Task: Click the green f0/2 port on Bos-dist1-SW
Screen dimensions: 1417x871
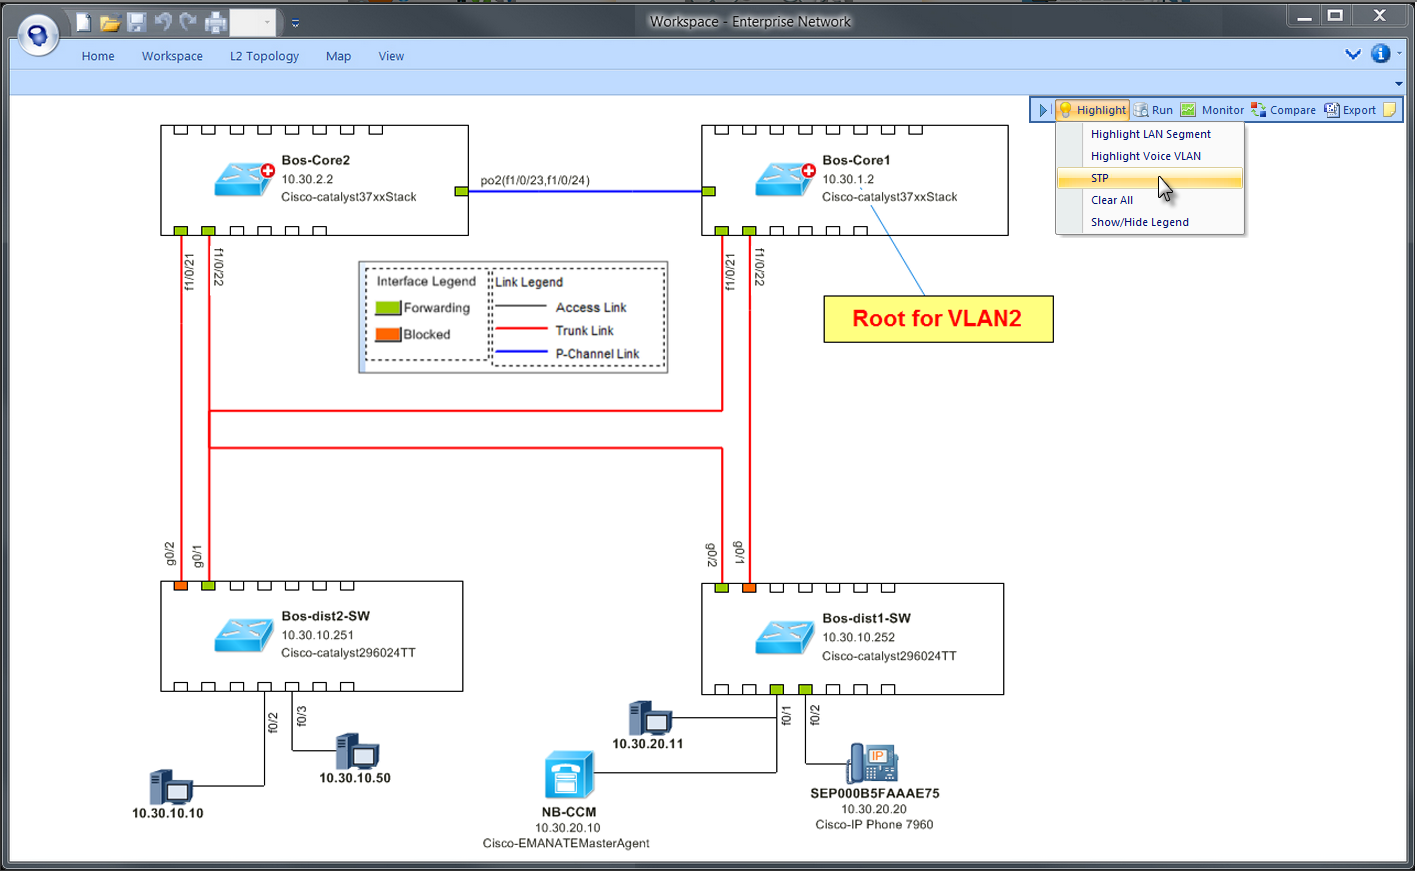Action: (805, 689)
